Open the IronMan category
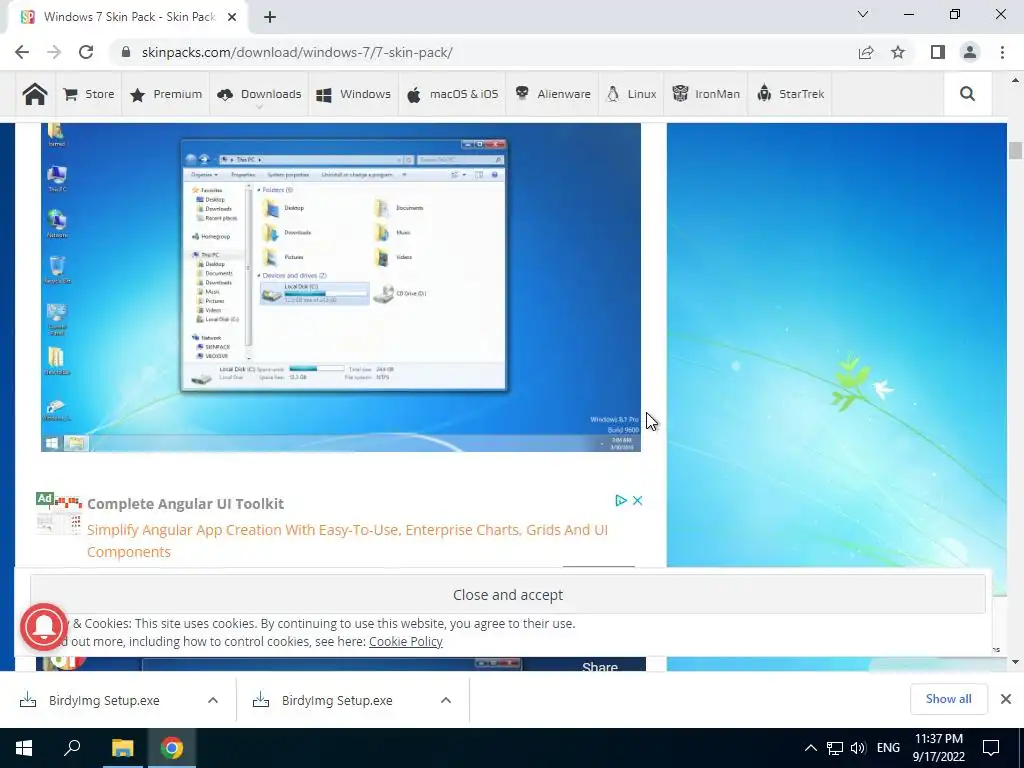 (x=706, y=94)
